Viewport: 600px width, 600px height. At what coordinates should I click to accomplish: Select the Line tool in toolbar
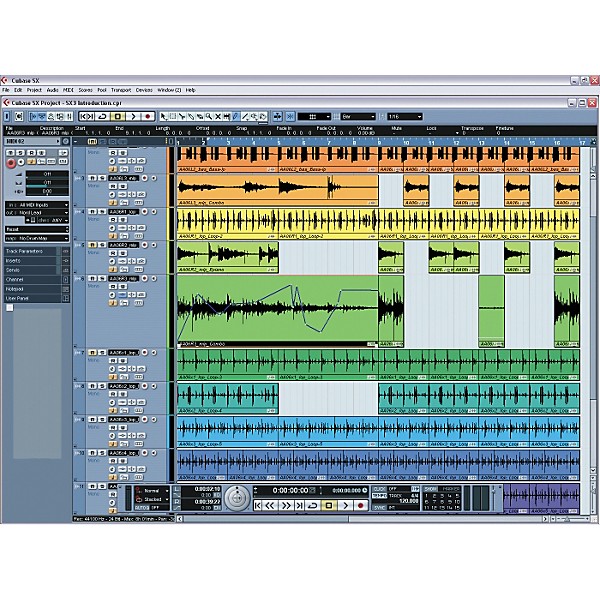(x=245, y=116)
